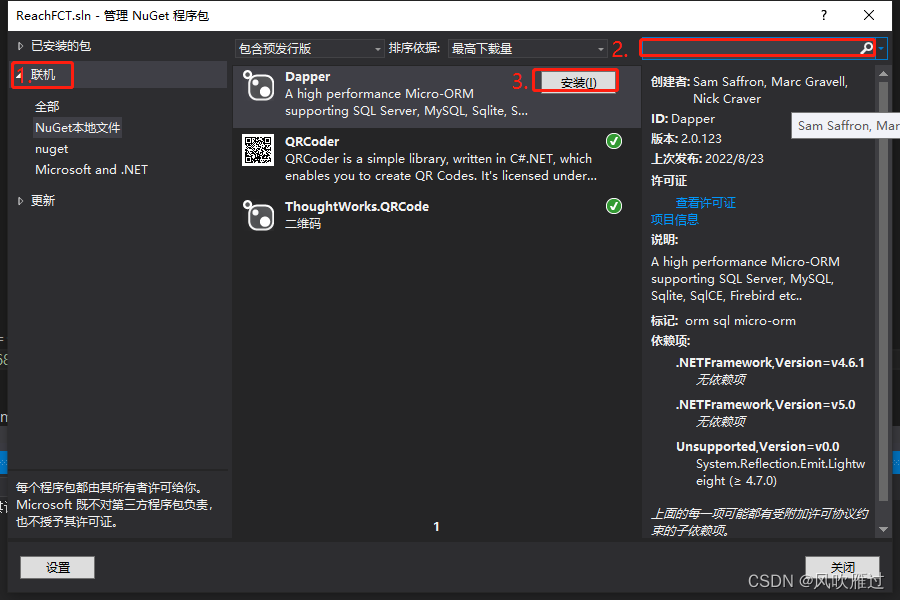The image size is (900, 600).
Task: Select the Microsoft and .NET source
Action: 91,169
